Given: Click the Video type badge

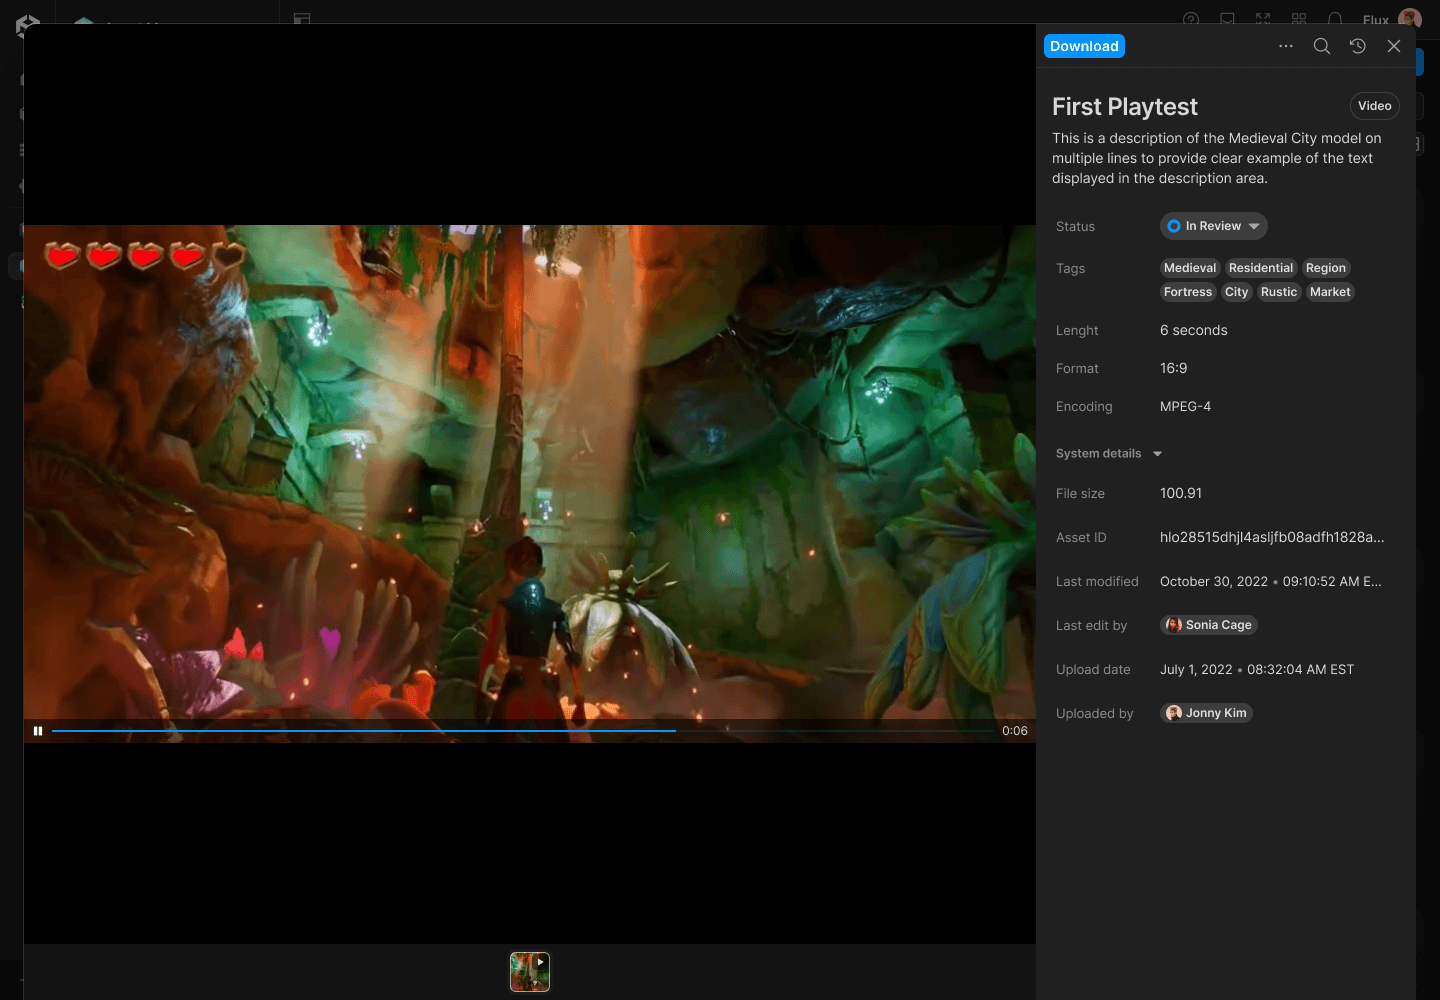Looking at the screenshot, I should pyautogui.click(x=1374, y=105).
